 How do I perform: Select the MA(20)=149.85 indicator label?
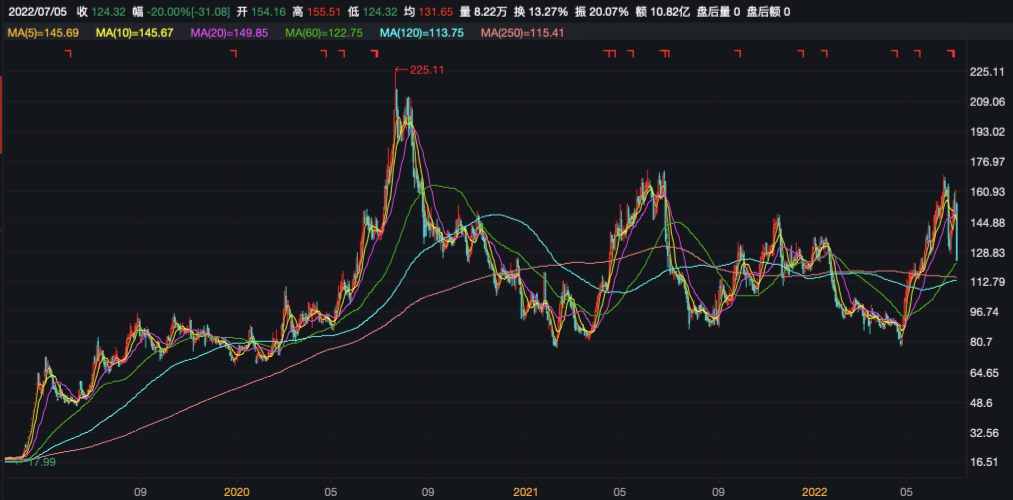coord(229,32)
